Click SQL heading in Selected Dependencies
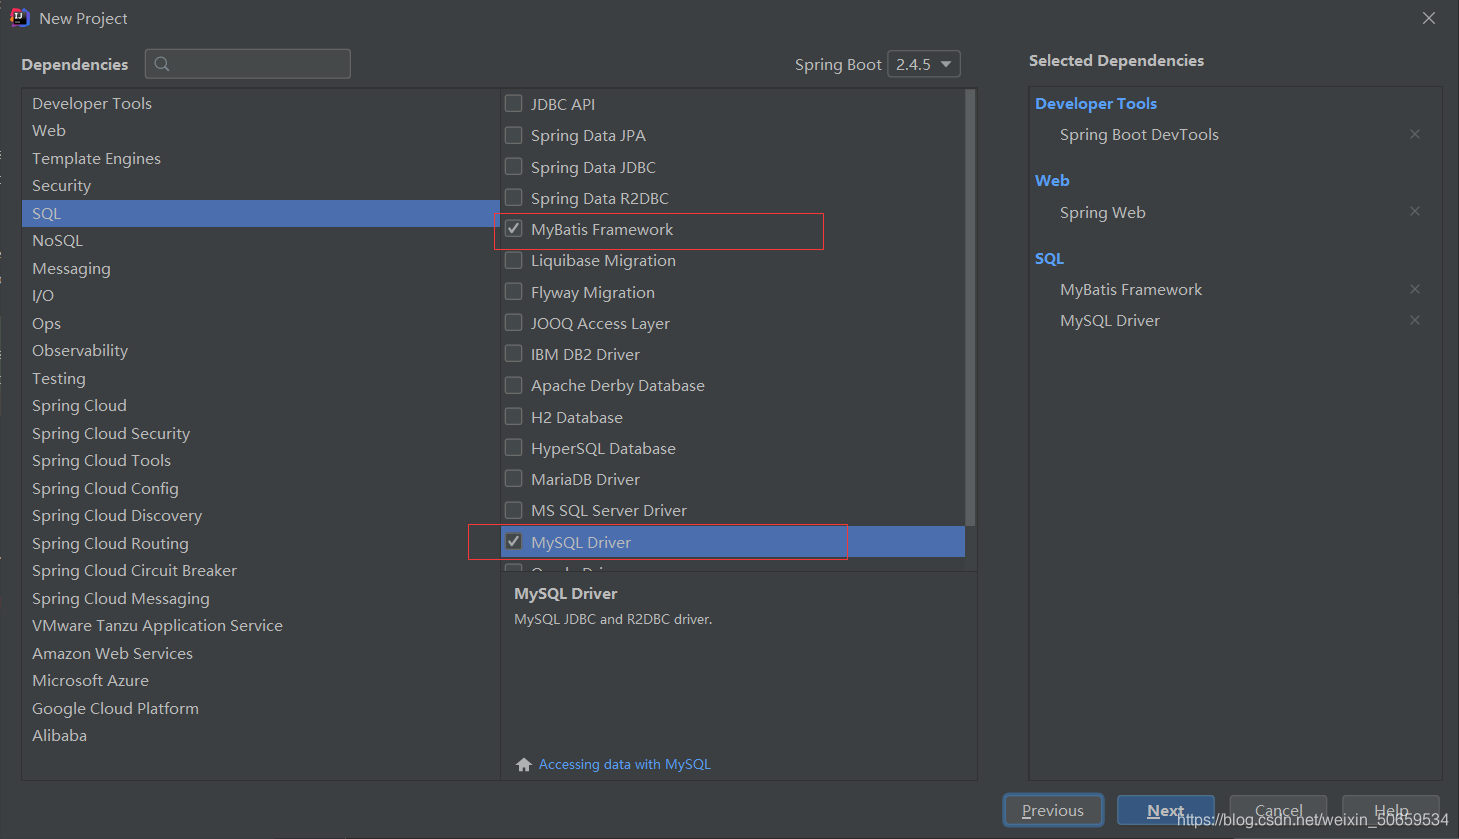Image resolution: width=1459 pixels, height=839 pixels. 1049,258
